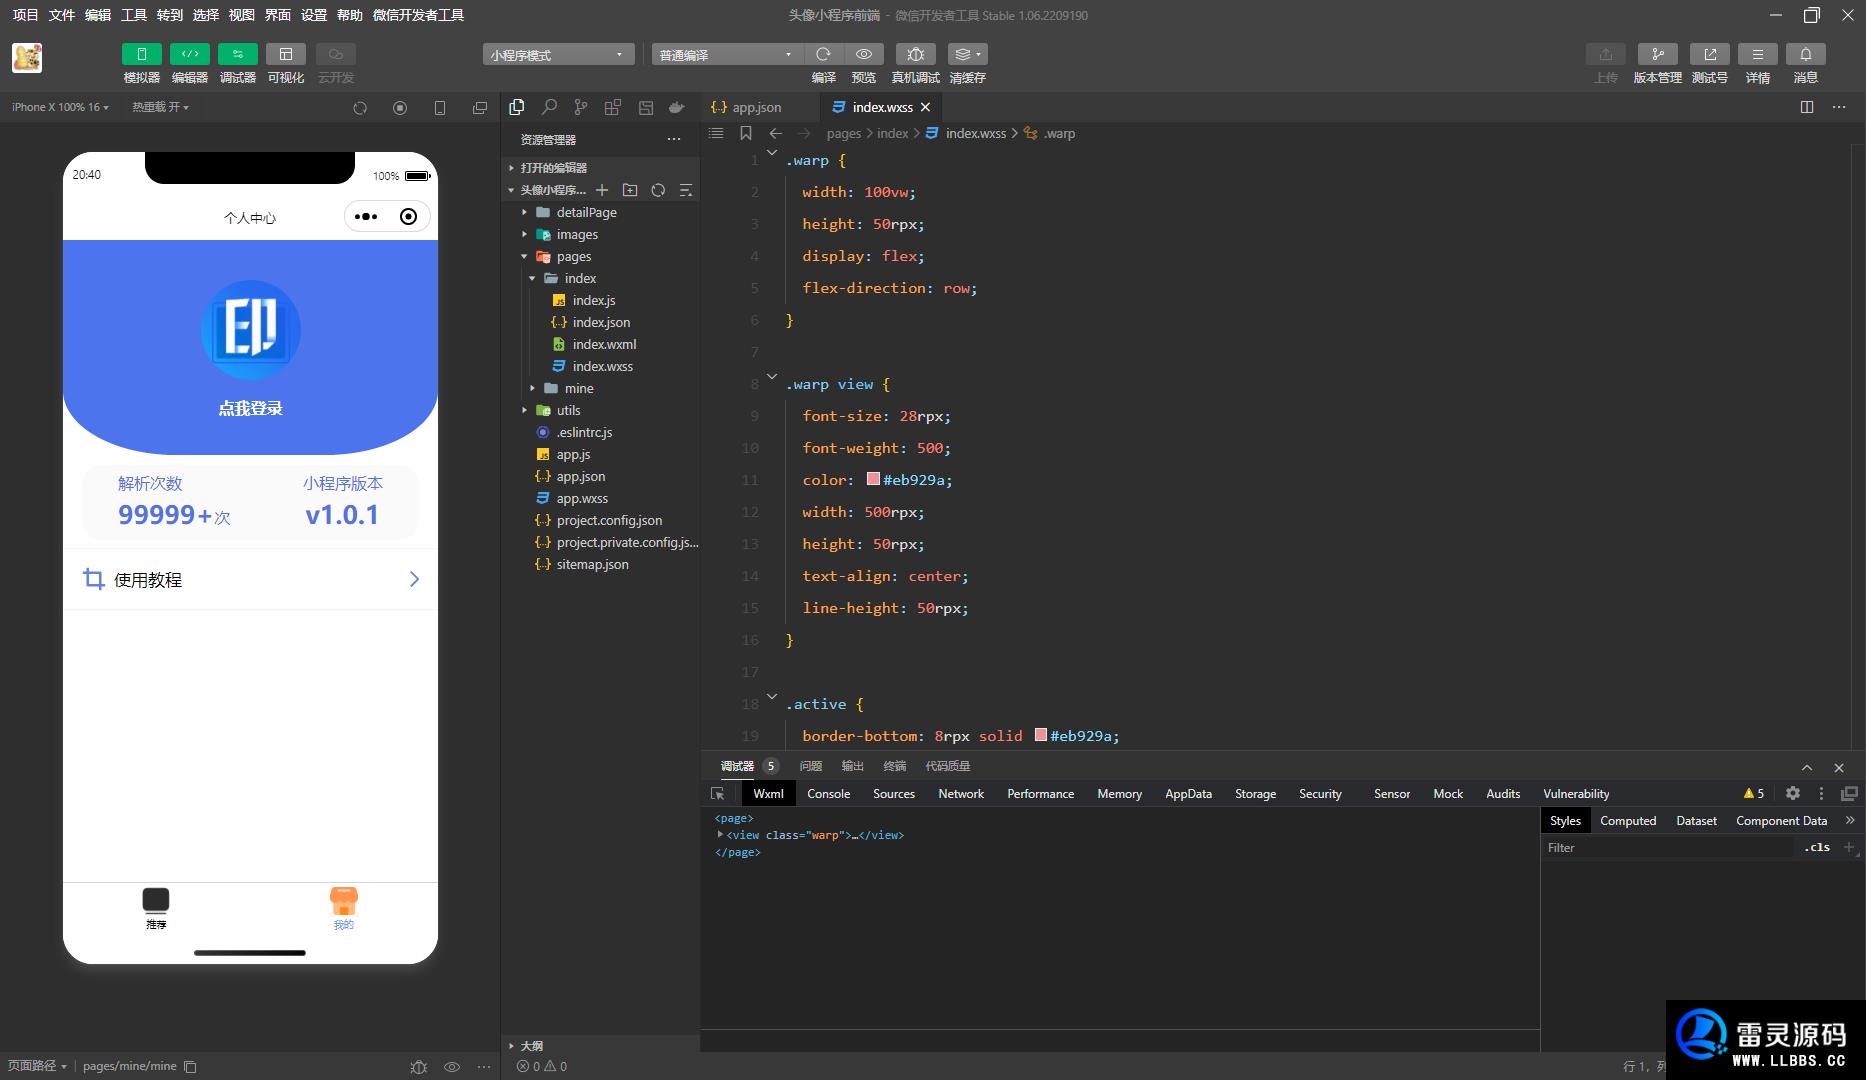Click login text in simulator
Screen dimensions: 1866x1080
click(250, 408)
